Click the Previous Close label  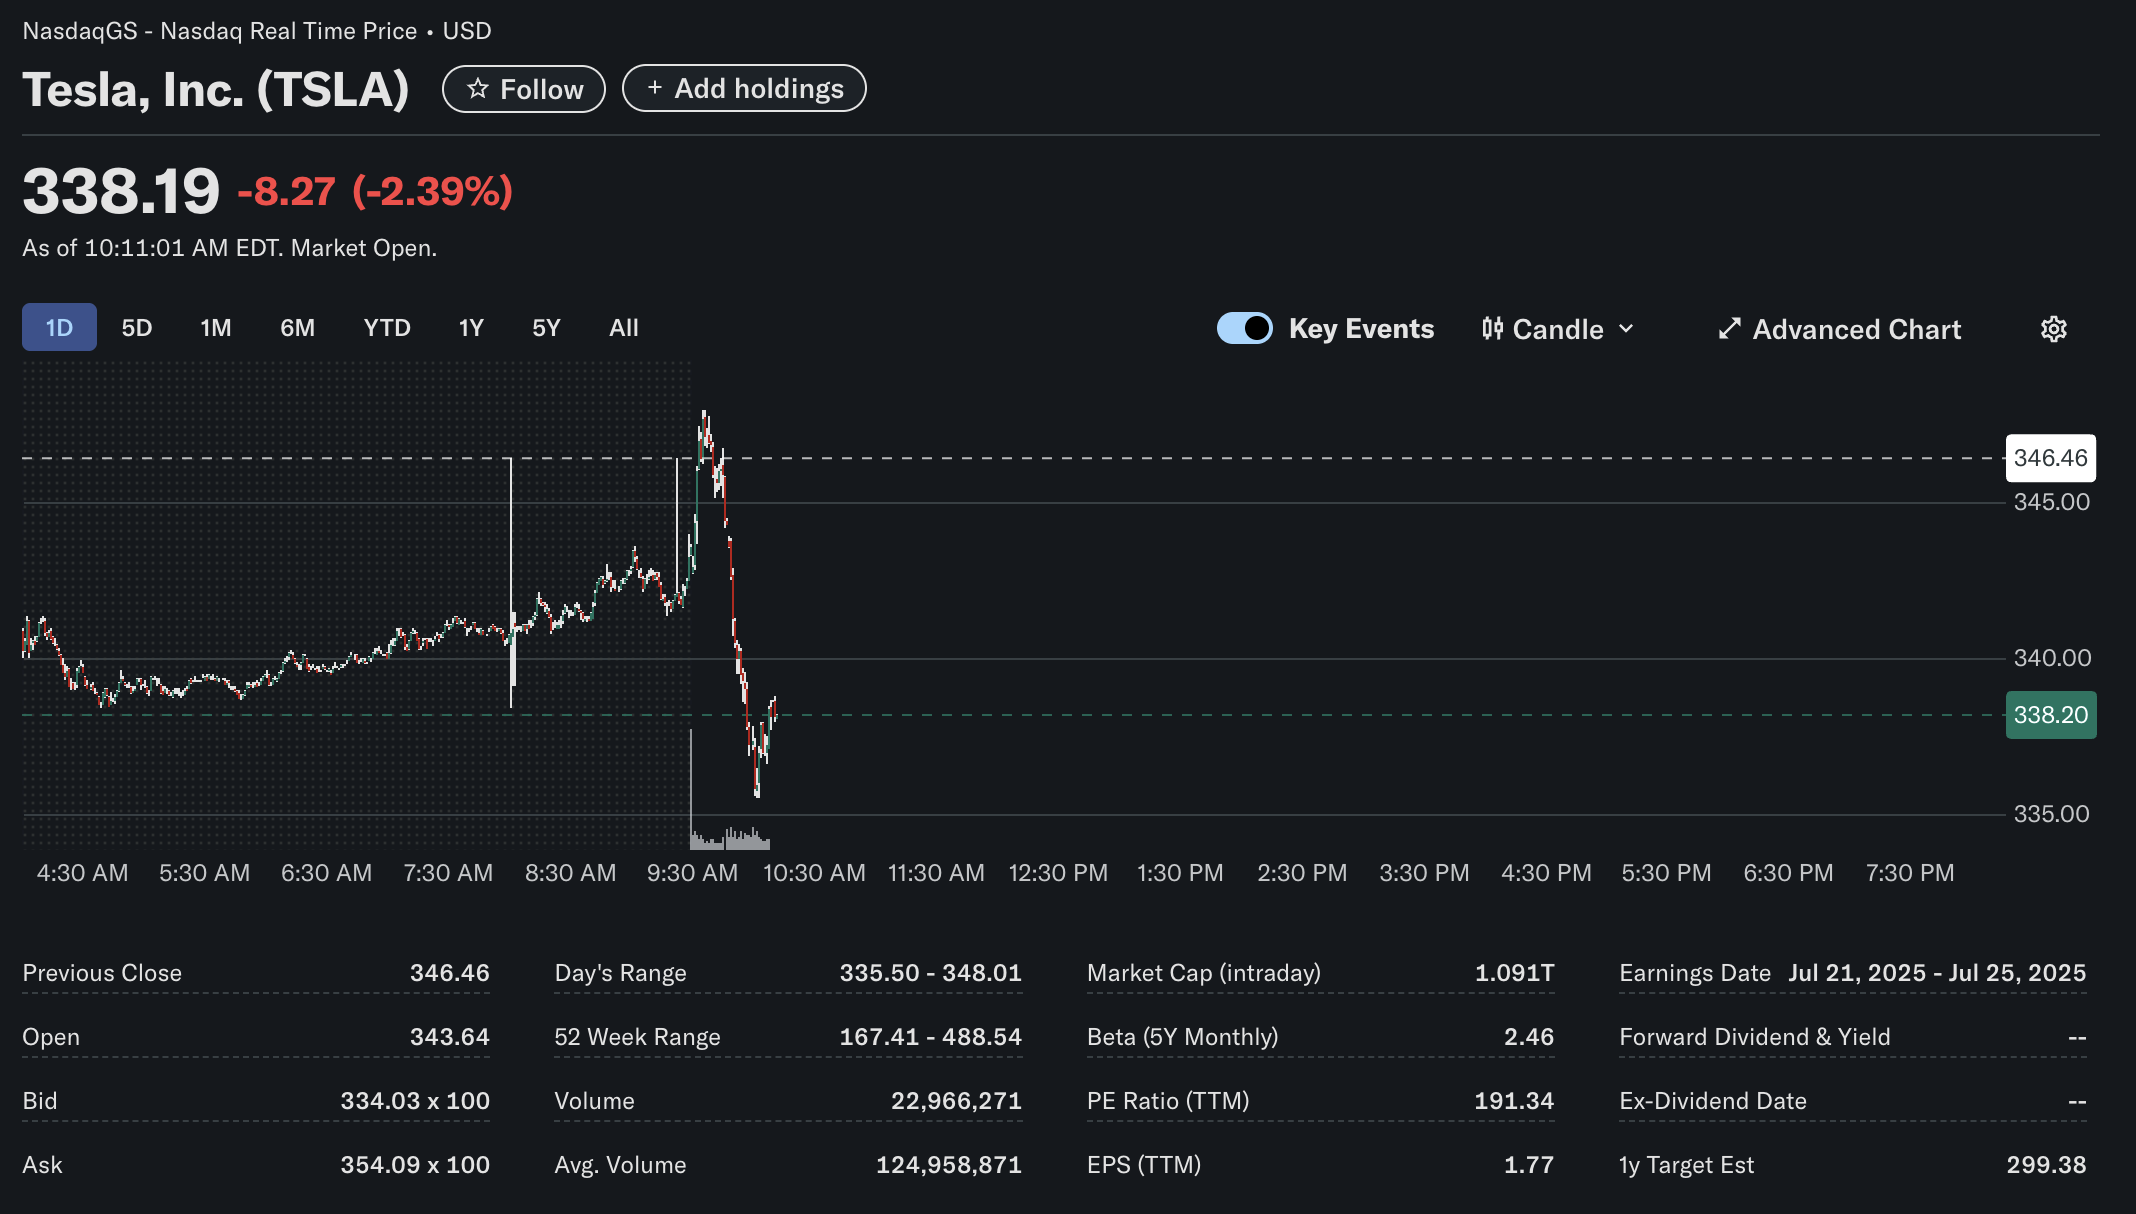102,973
